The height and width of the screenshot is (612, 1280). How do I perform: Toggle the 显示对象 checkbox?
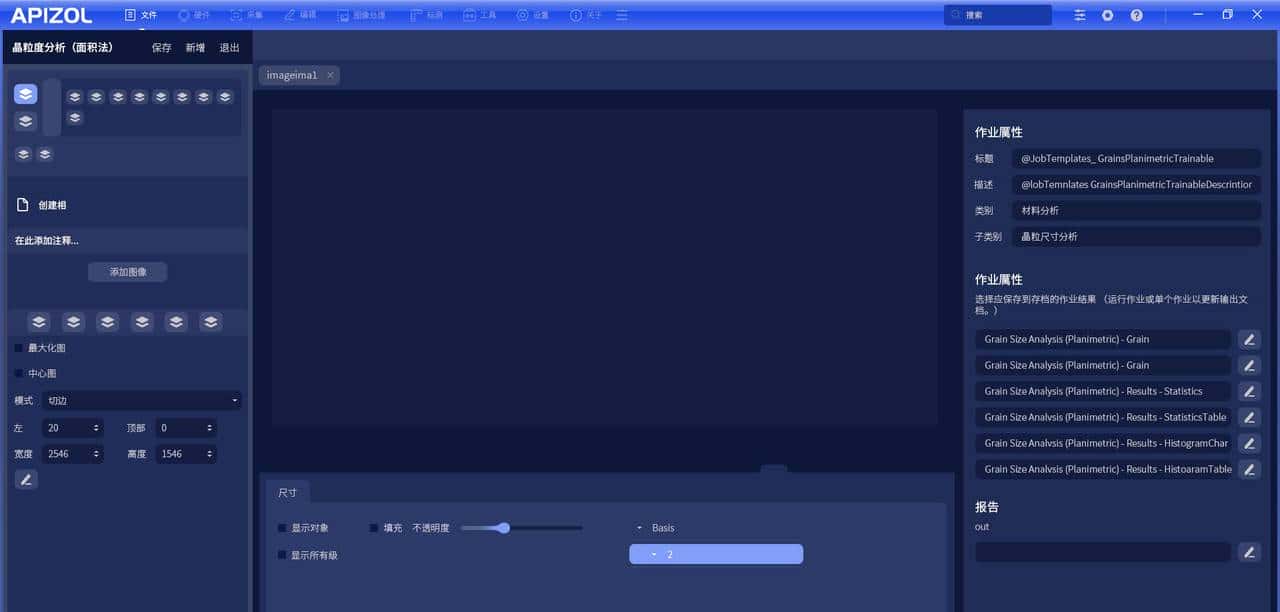[x=282, y=528]
